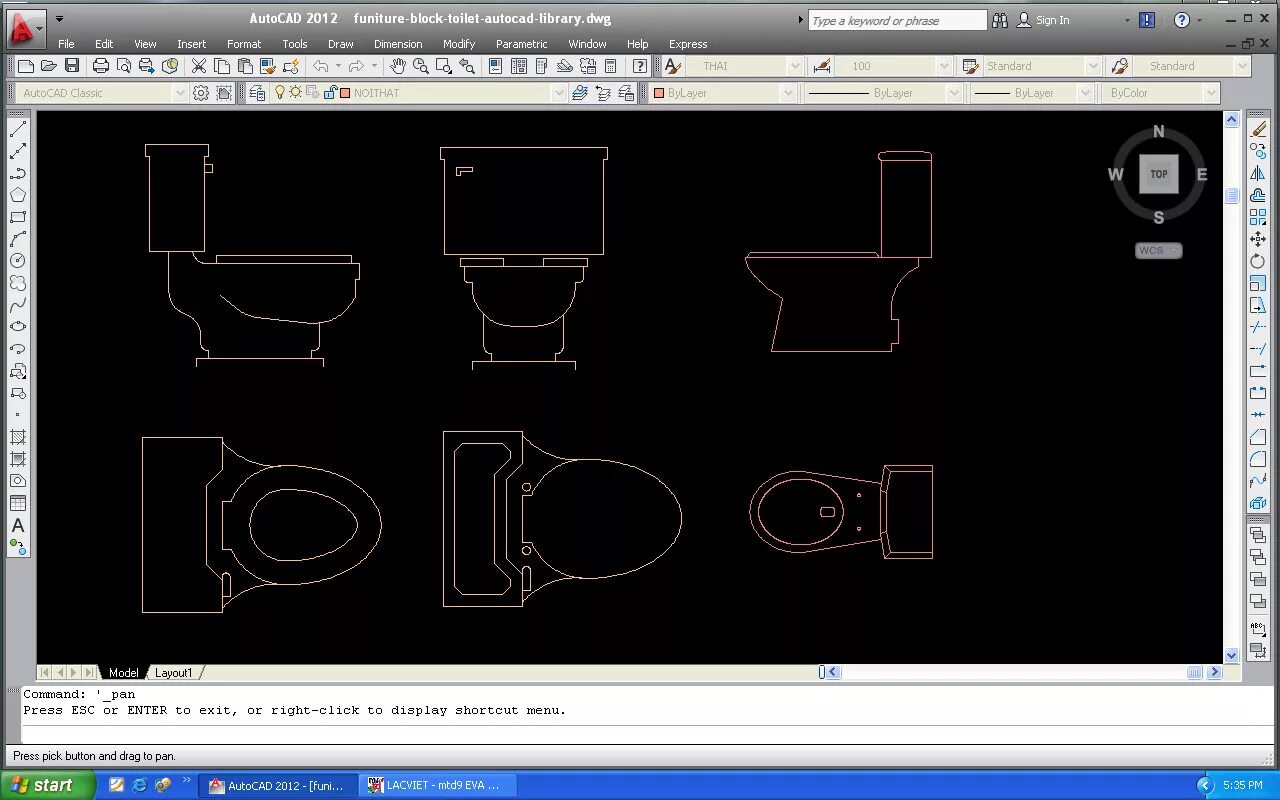Toggle layer on/off lightbulb icon
The width and height of the screenshot is (1280, 800).
click(x=281, y=93)
